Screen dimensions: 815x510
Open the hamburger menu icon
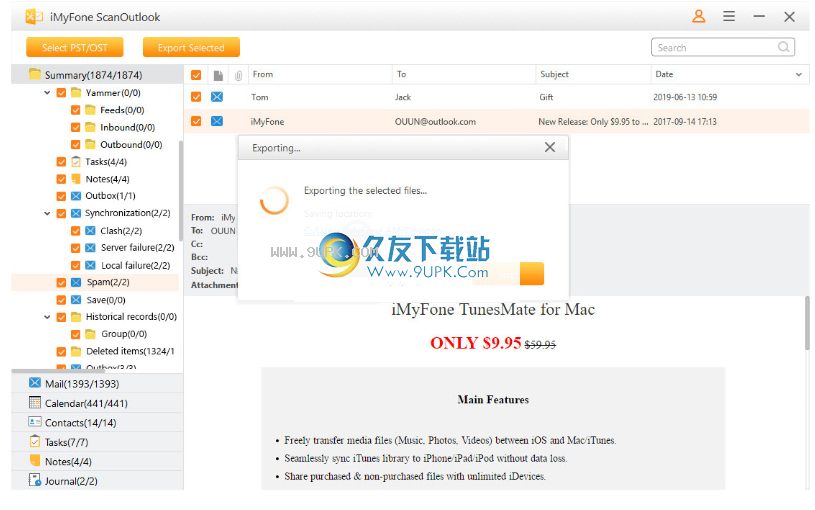(x=729, y=17)
